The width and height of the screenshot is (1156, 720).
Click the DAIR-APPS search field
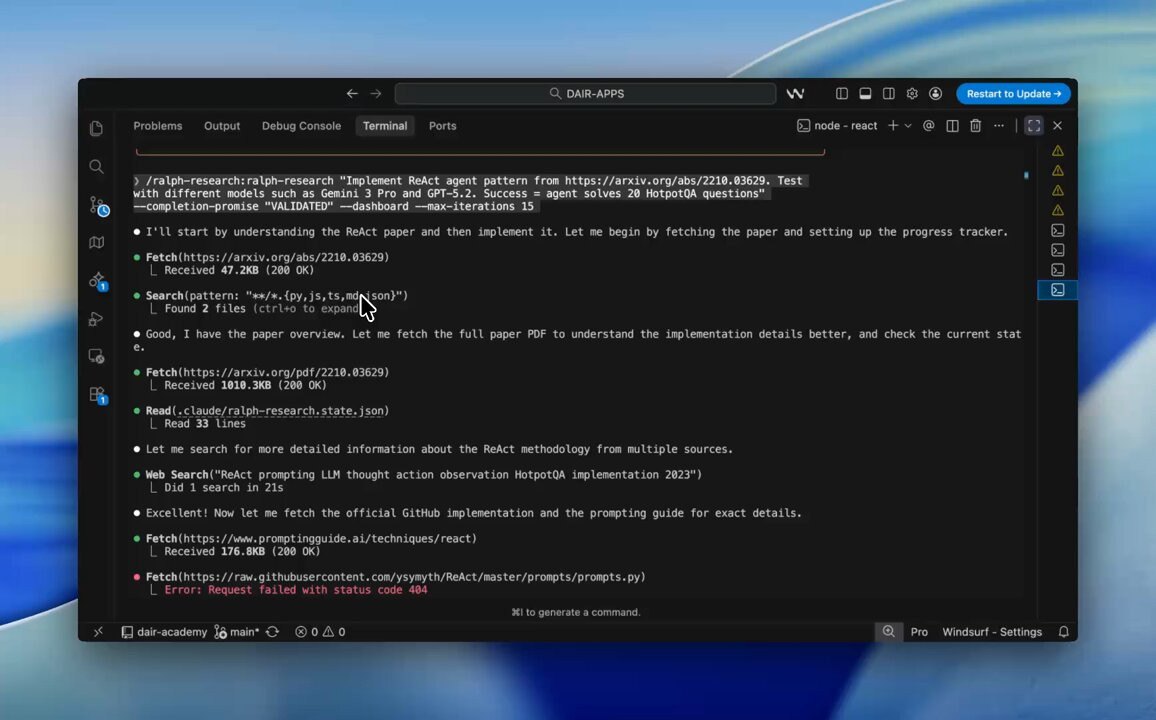(x=585, y=94)
